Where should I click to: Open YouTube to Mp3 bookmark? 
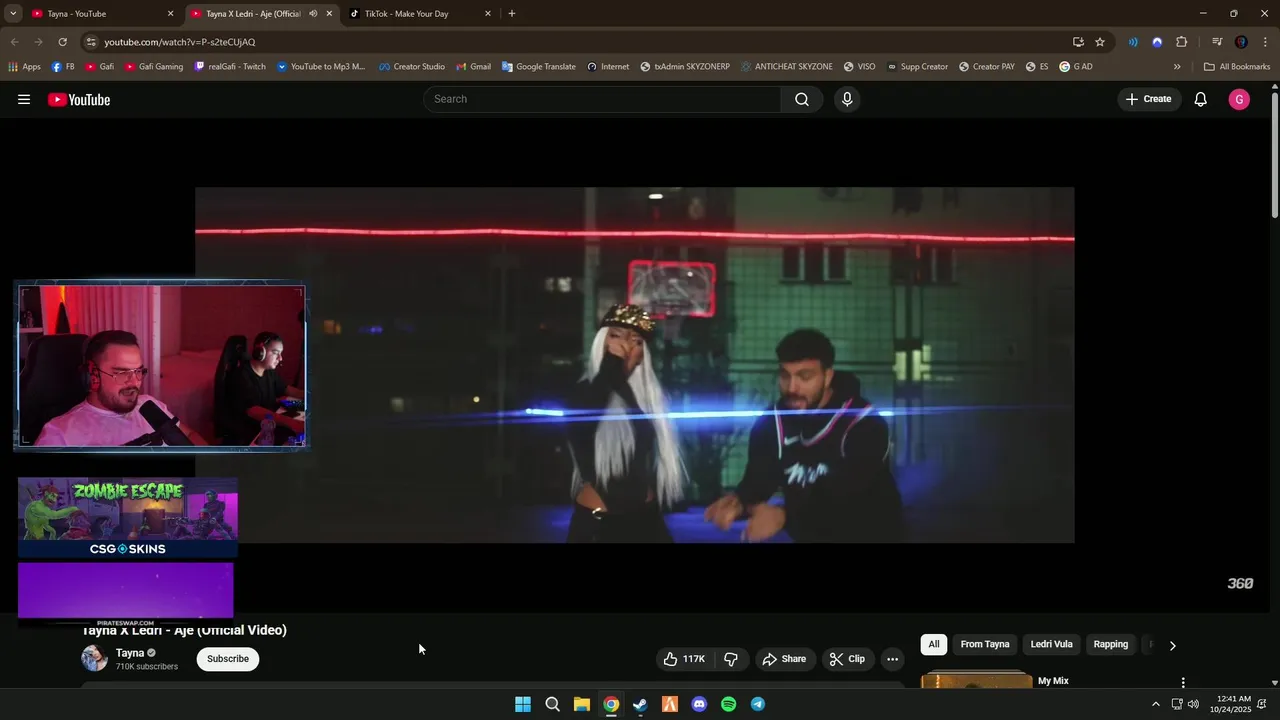(321, 67)
